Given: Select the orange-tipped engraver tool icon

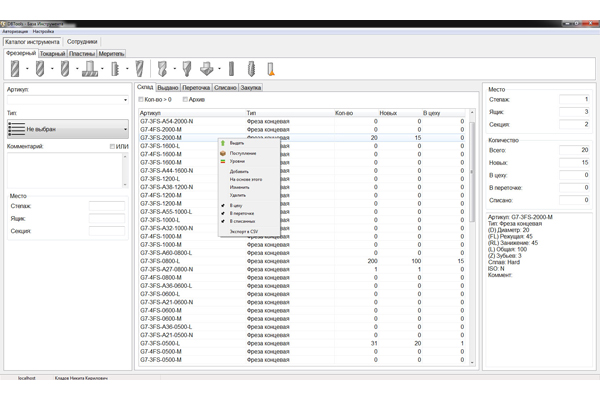Looking at the screenshot, I should click(x=271, y=69).
